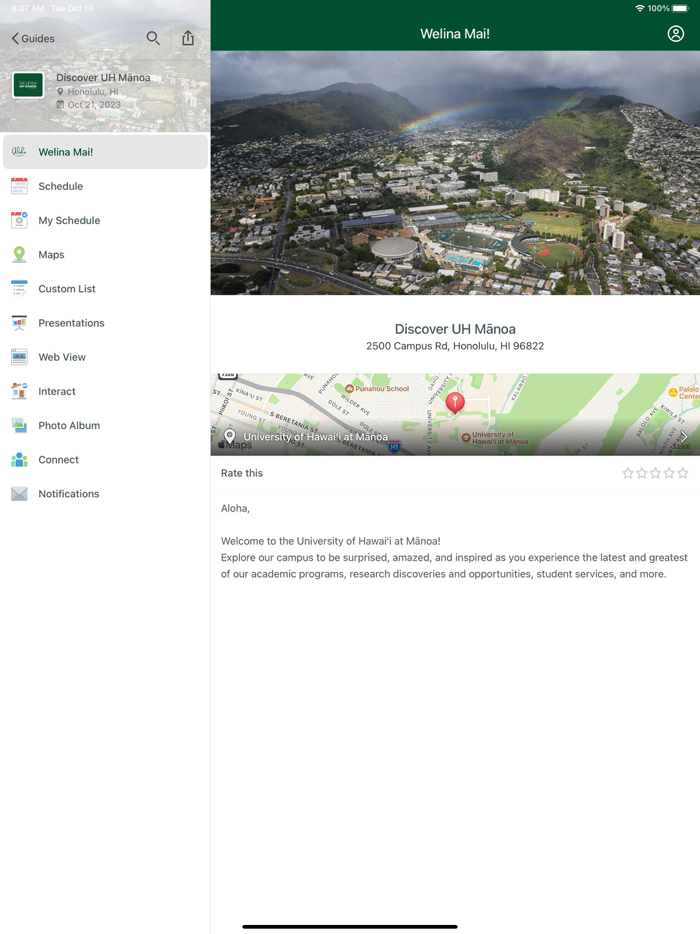Click the Notifications envelope icon

pos(19,494)
